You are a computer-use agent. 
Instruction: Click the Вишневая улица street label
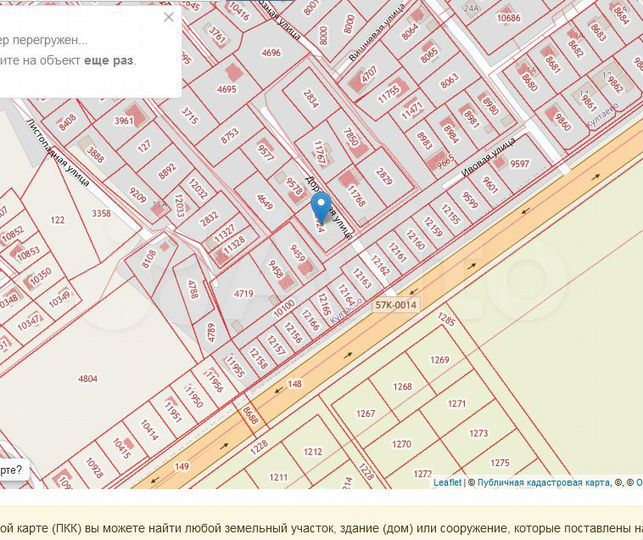[377, 32]
